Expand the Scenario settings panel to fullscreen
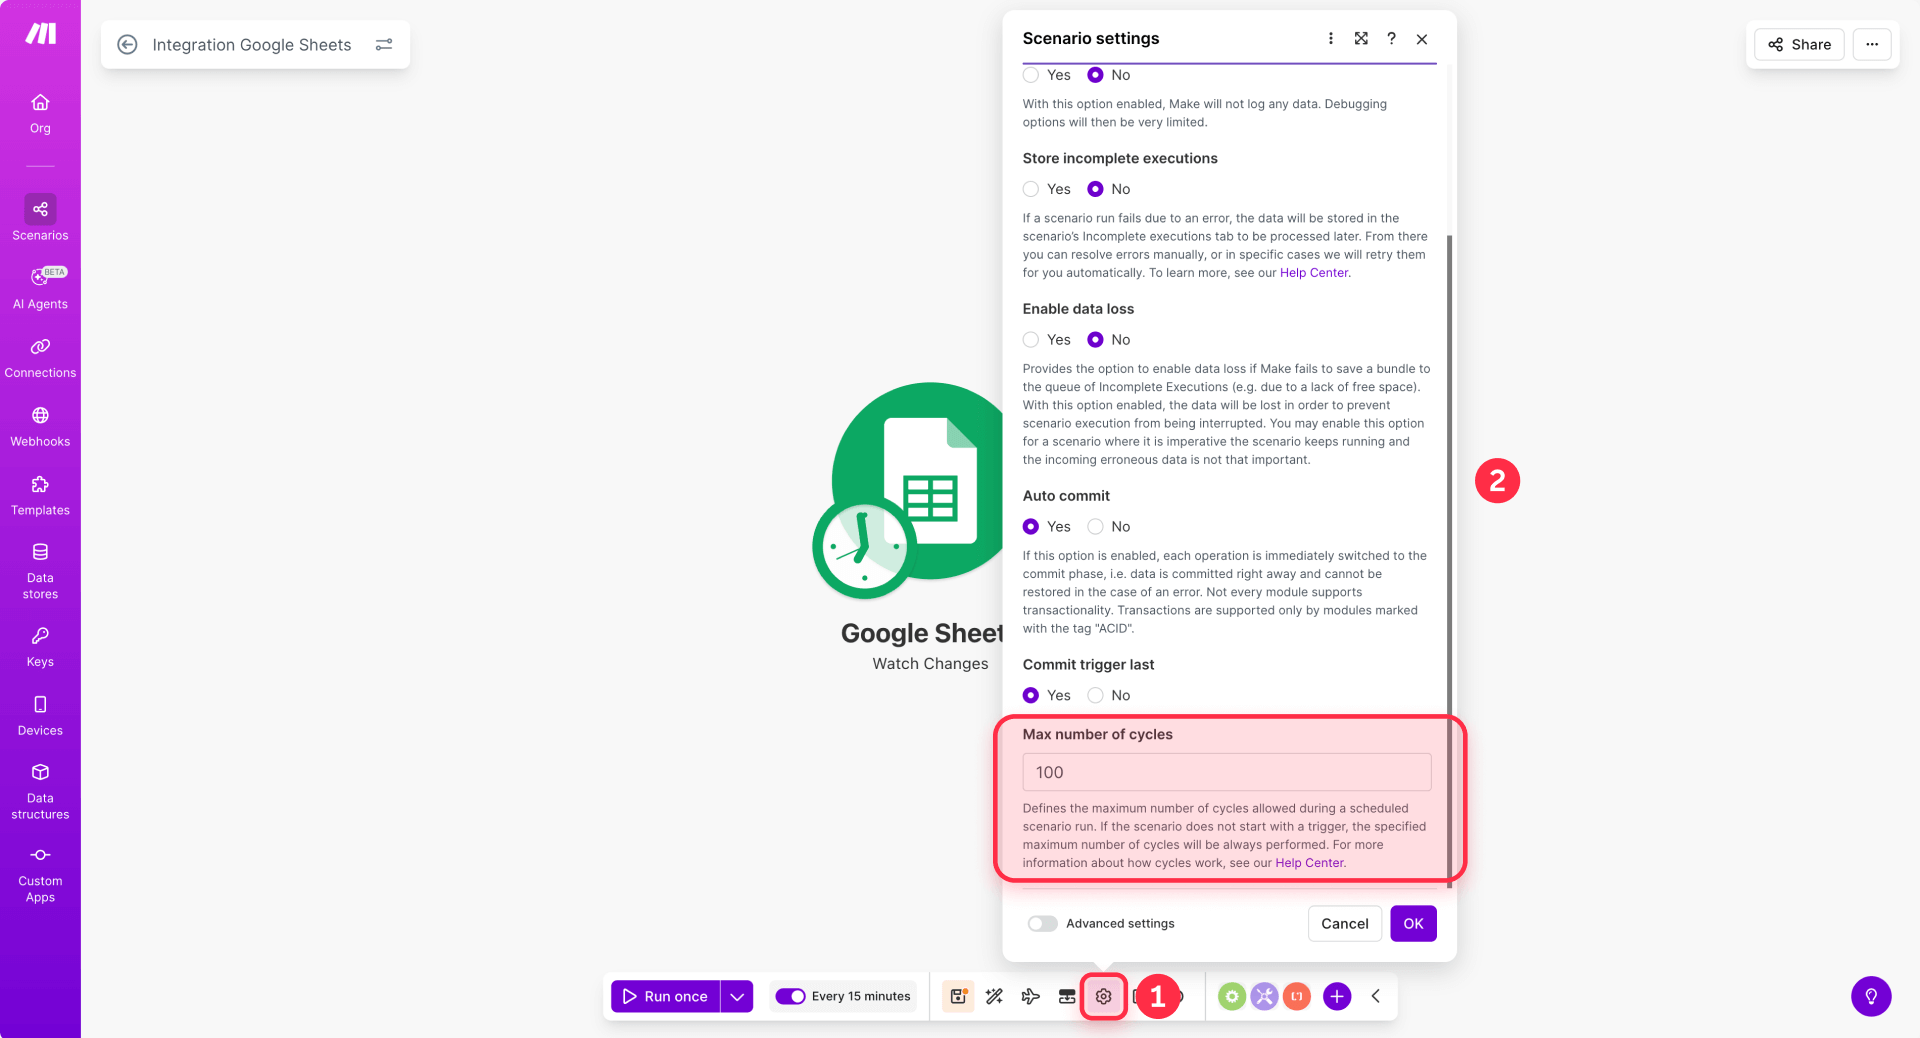Screen dimensions: 1920x1038 click(x=1361, y=38)
